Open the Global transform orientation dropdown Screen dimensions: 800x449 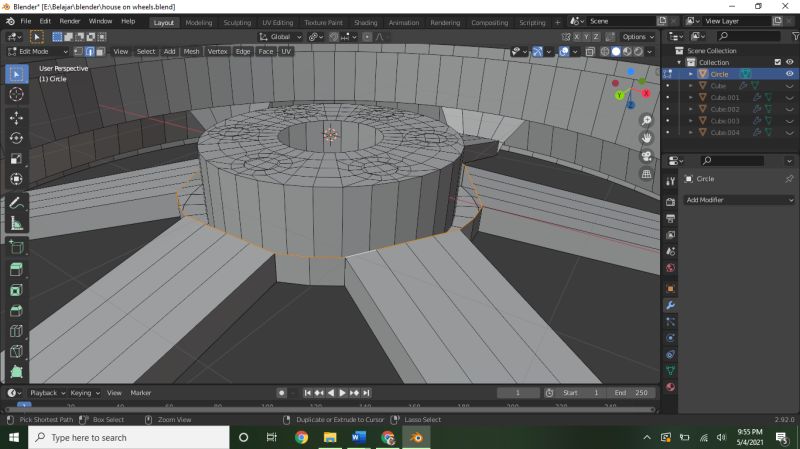[x=280, y=37]
